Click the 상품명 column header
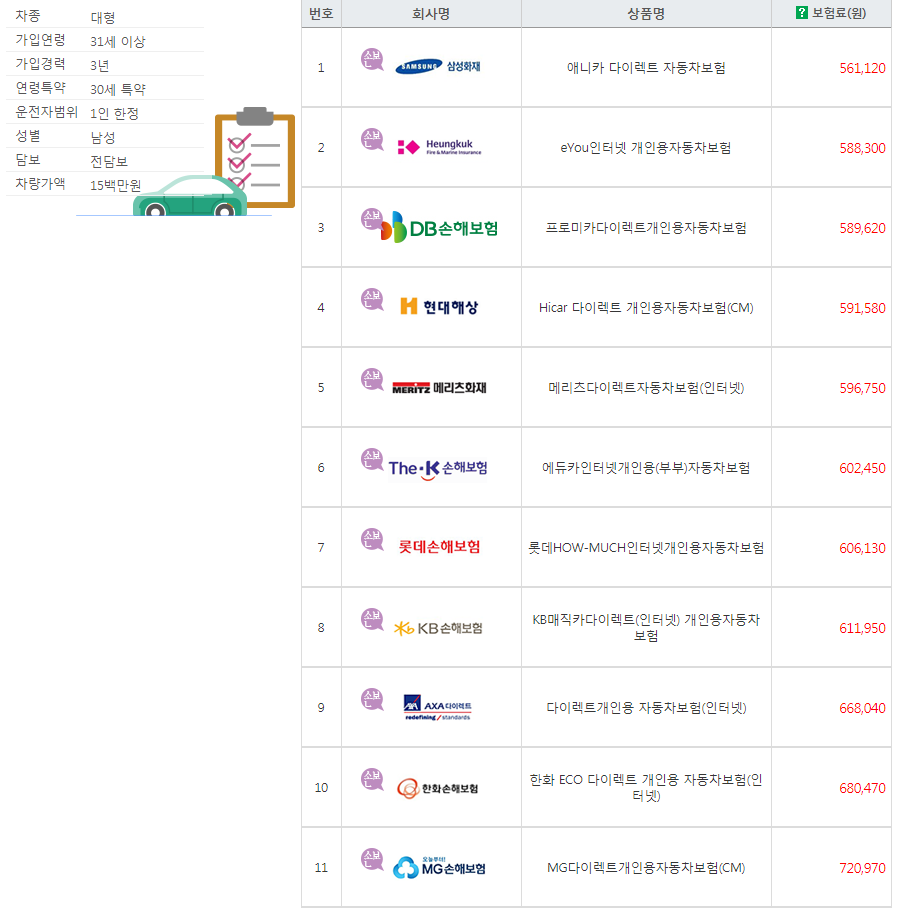The image size is (897, 910). pos(646,13)
